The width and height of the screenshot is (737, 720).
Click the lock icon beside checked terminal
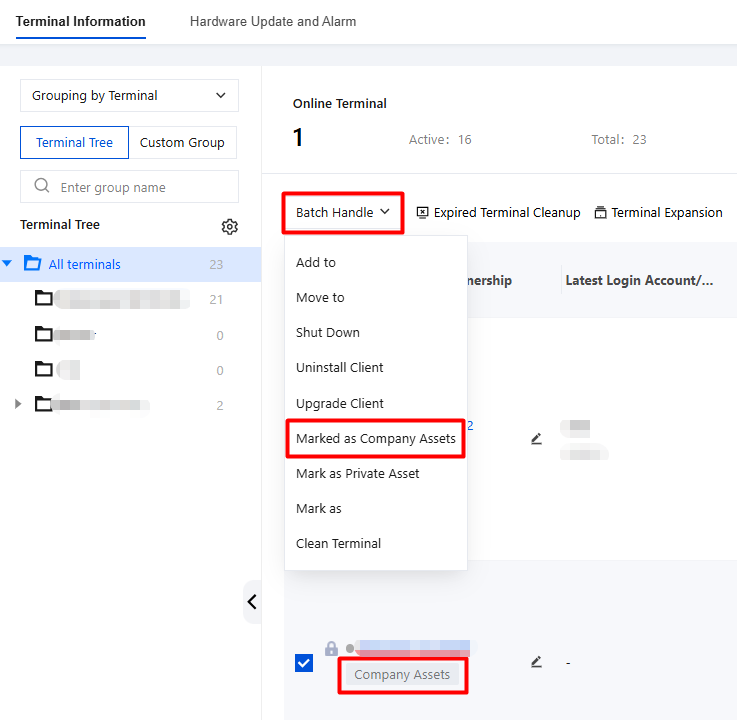pyautogui.click(x=331, y=649)
